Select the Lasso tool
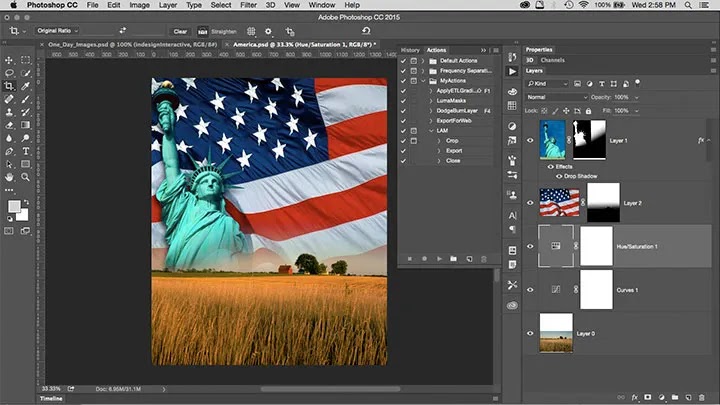The width and height of the screenshot is (720, 405). 9,73
